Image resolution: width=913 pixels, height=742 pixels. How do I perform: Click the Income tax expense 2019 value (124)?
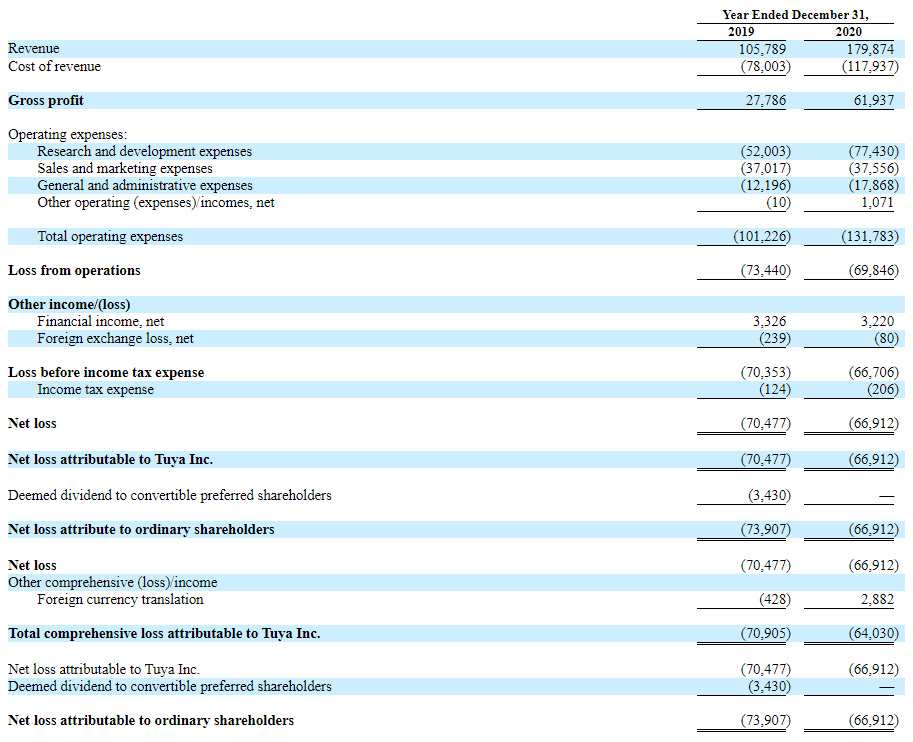tap(774, 389)
